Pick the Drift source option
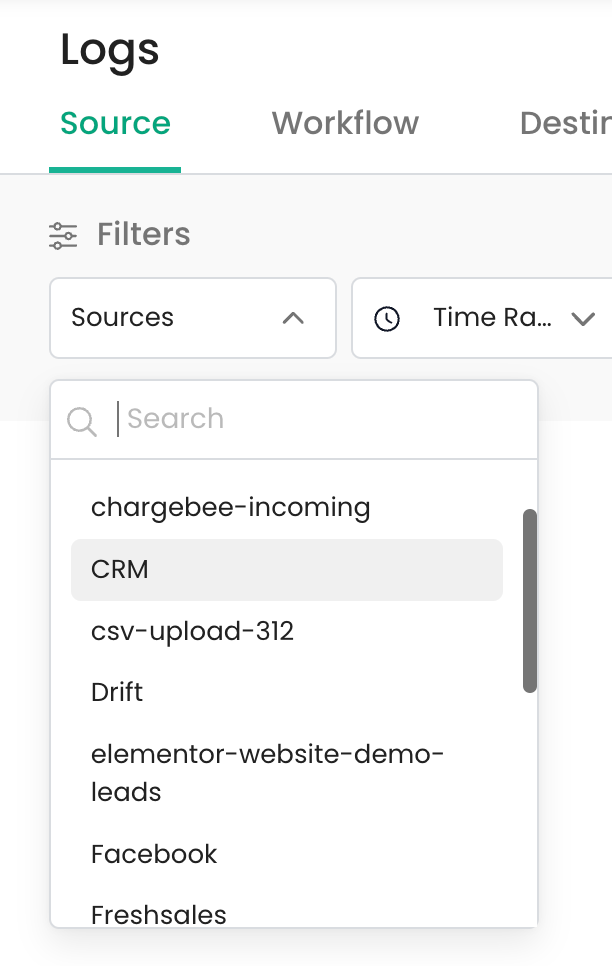The height and width of the screenshot is (966, 612). click(x=287, y=692)
